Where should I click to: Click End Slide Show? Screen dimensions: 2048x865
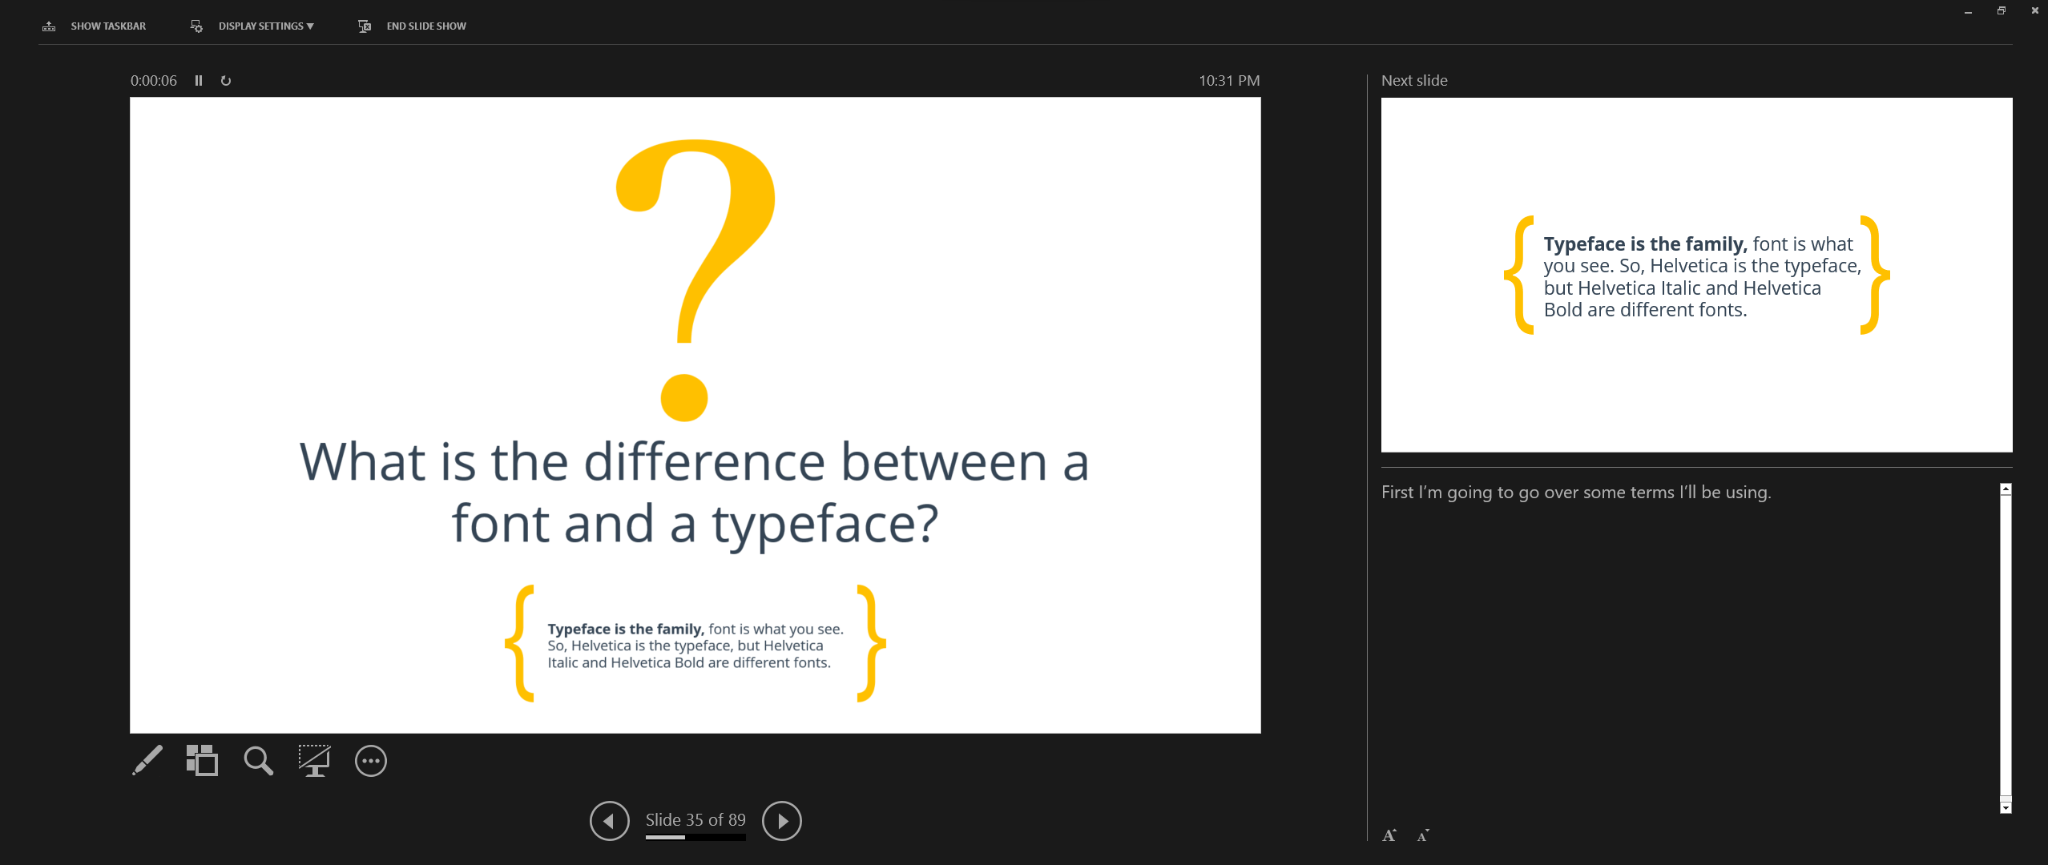coord(412,26)
